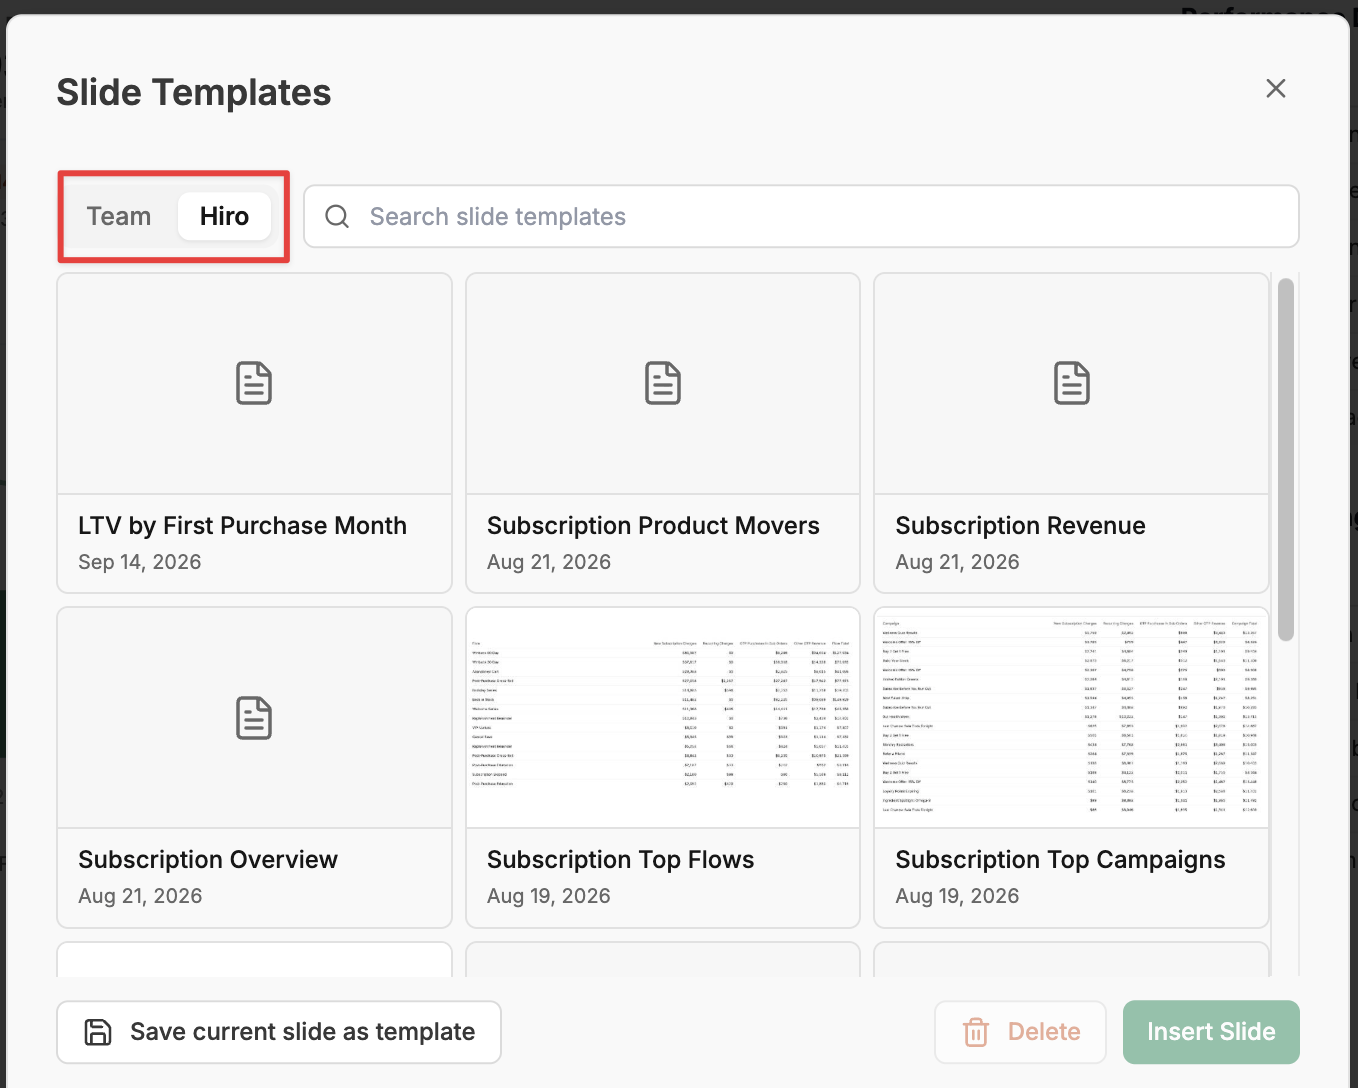Focus the Search slide templates field
Image resolution: width=1358 pixels, height=1088 pixels.
click(x=801, y=216)
